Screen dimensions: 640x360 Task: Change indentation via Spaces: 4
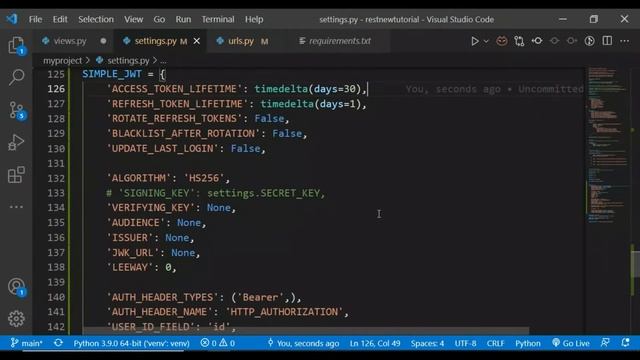[x=427, y=343]
